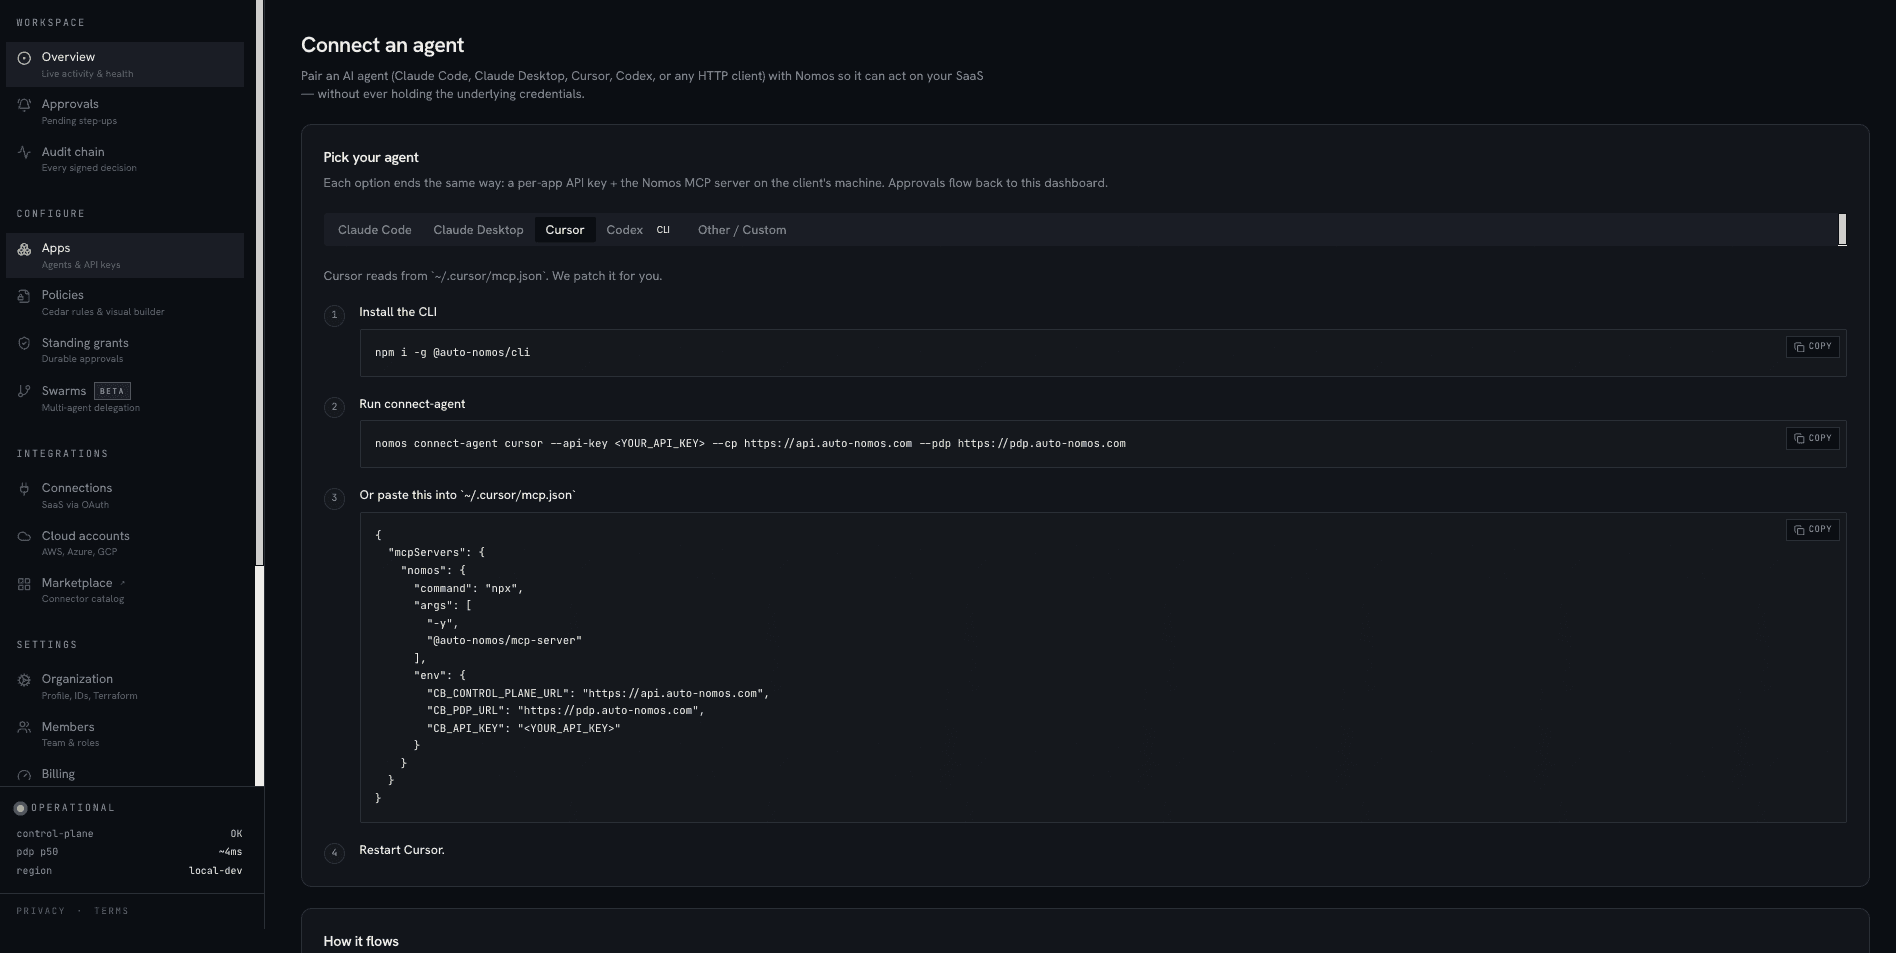Click the Approvals bell icon
Image resolution: width=1896 pixels, height=953 pixels.
tap(24, 105)
